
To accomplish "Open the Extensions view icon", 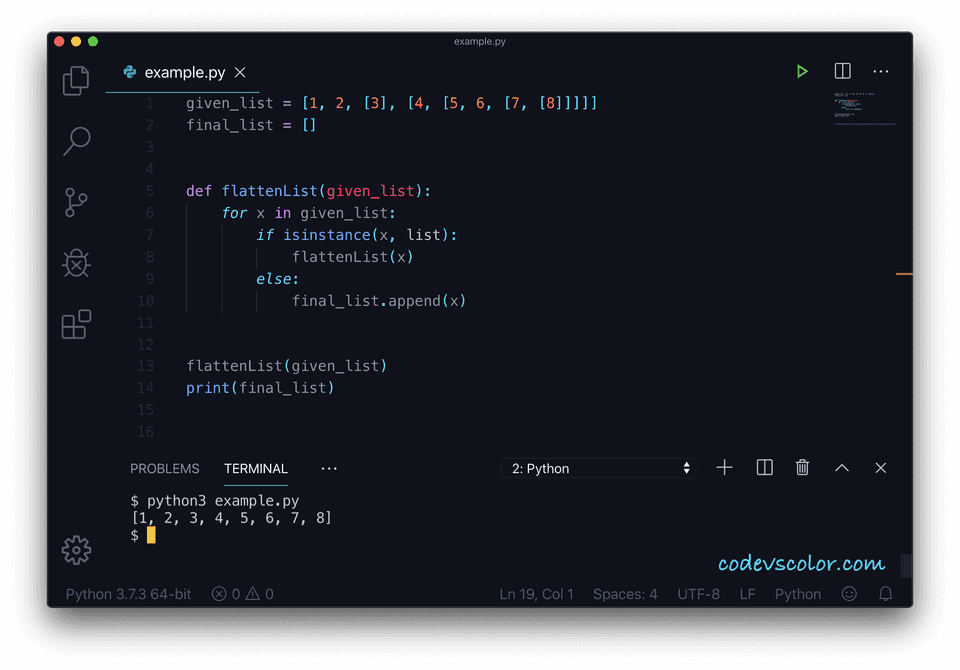I will [x=76, y=324].
